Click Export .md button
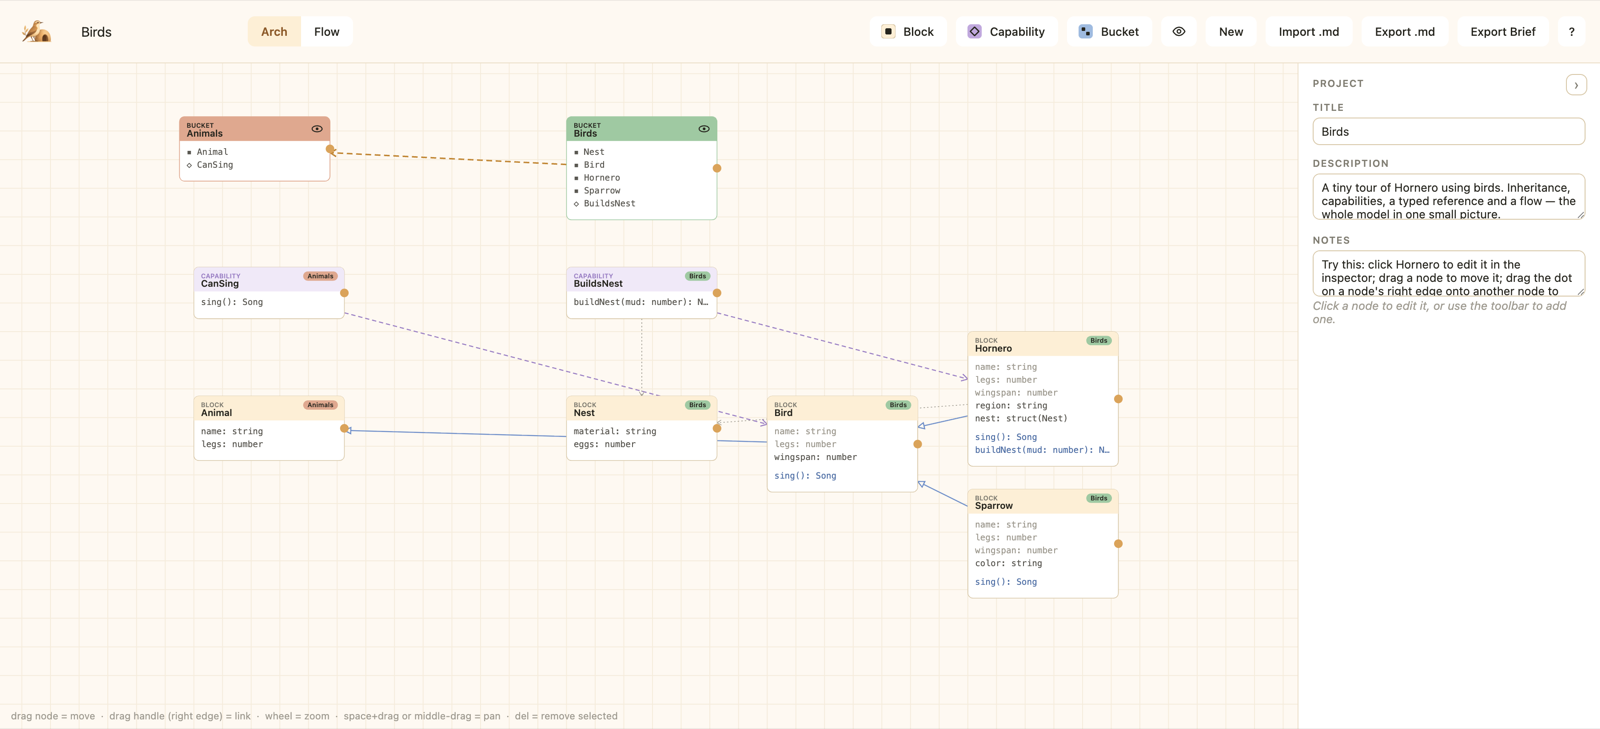This screenshot has width=1600, height=729. pyautogui.click(x=1405, y=32)
